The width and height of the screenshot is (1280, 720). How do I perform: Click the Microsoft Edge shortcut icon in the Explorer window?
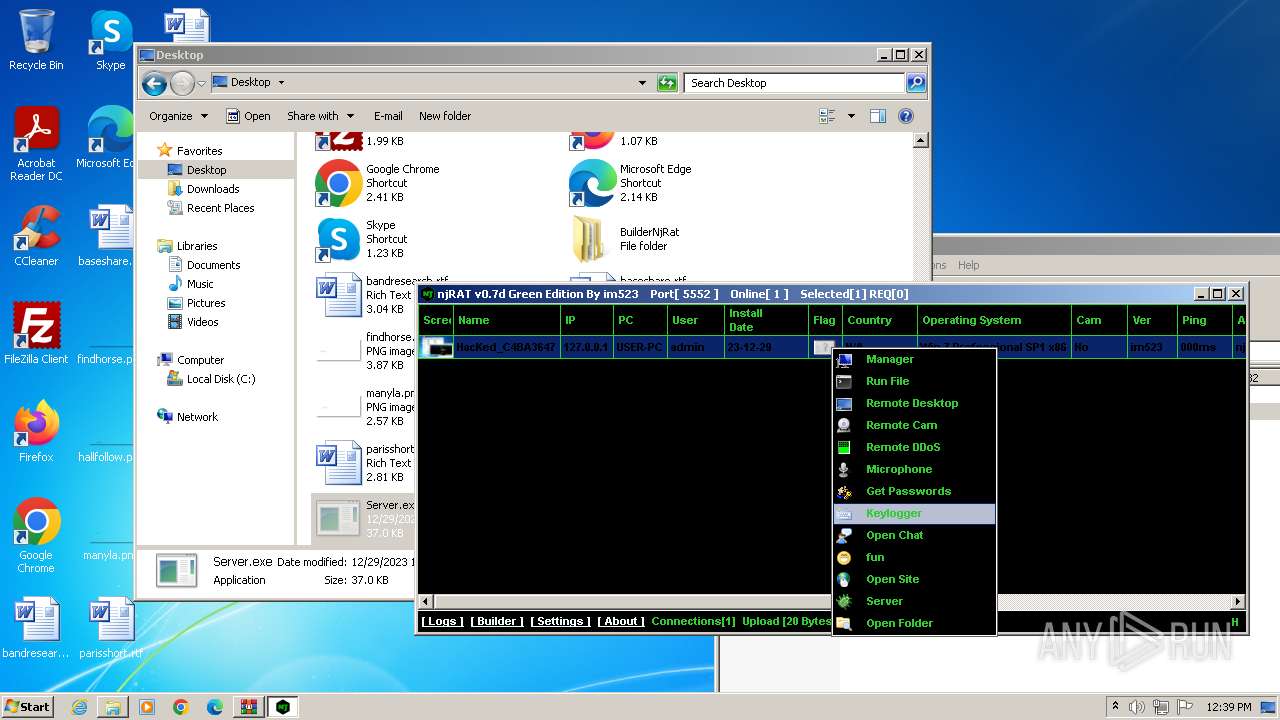pyautogui.click(x=592, y=183)
